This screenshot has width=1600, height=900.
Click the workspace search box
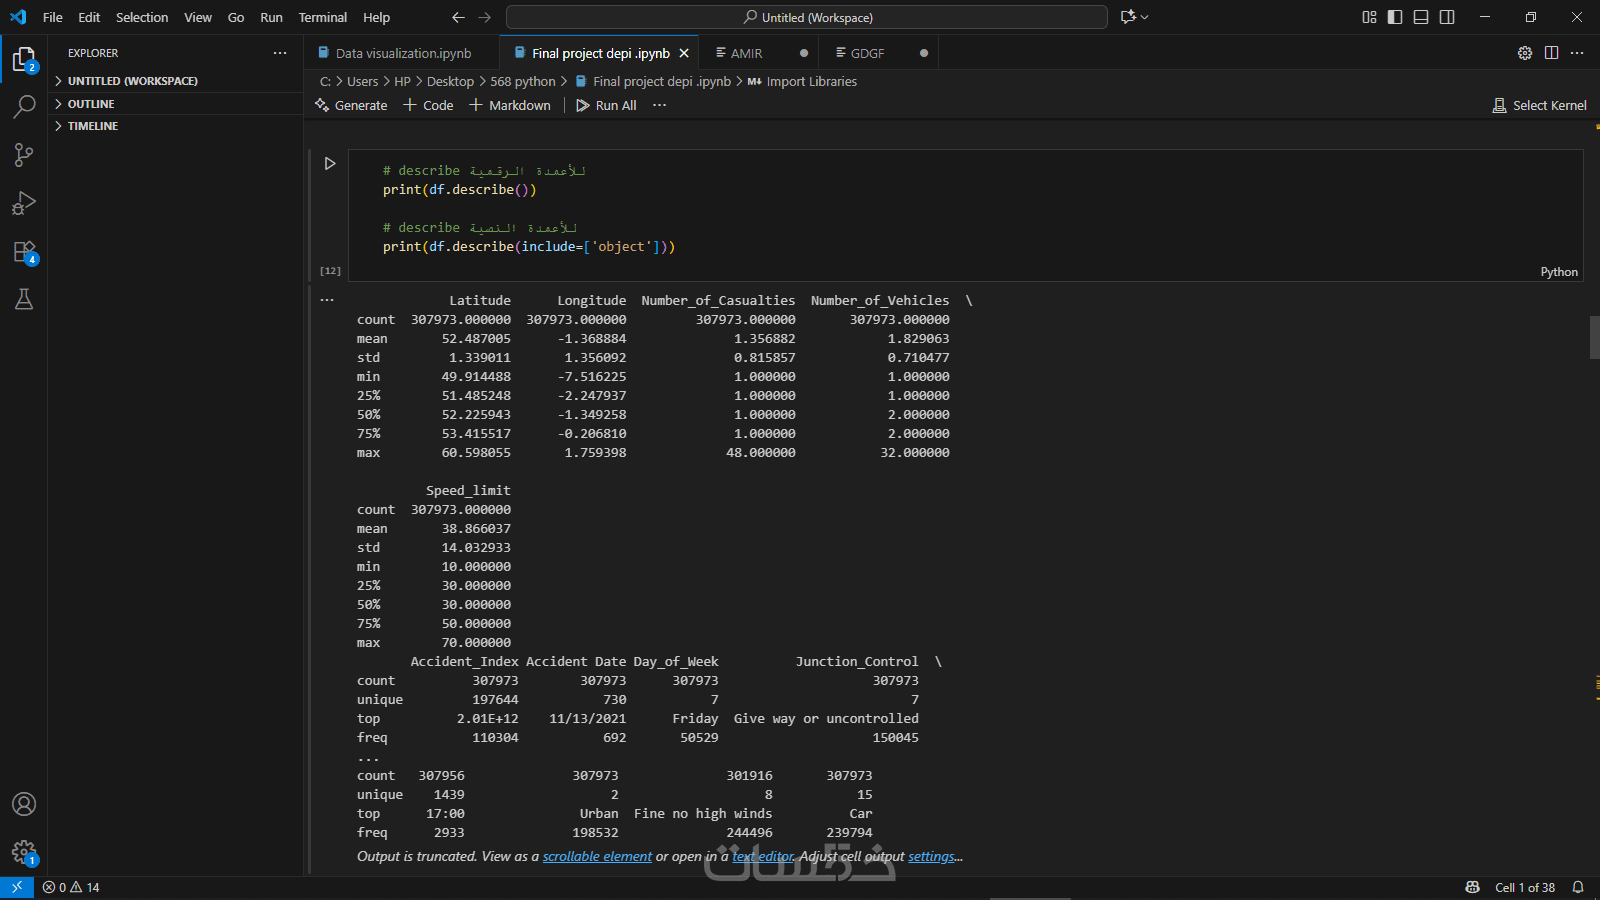point(806,17)
